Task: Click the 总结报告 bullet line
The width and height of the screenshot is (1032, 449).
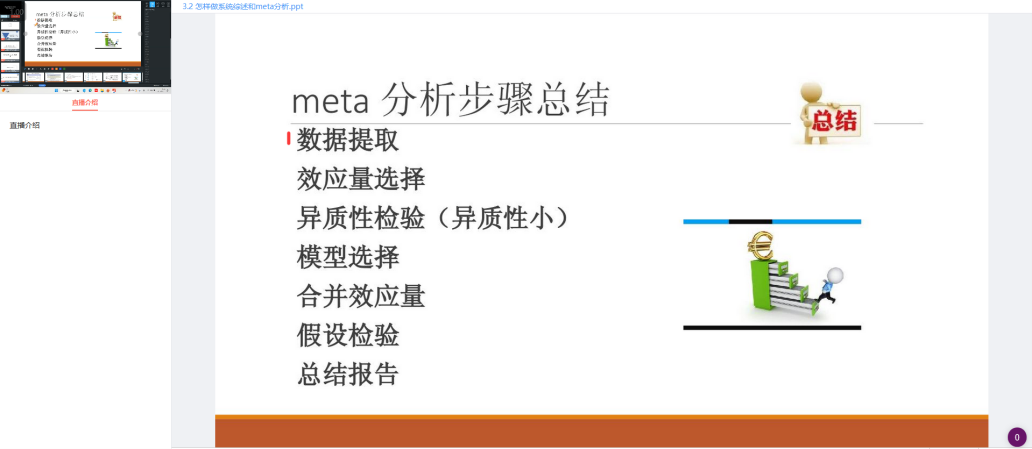Action: pyautogui.click(x=348, y=374)
